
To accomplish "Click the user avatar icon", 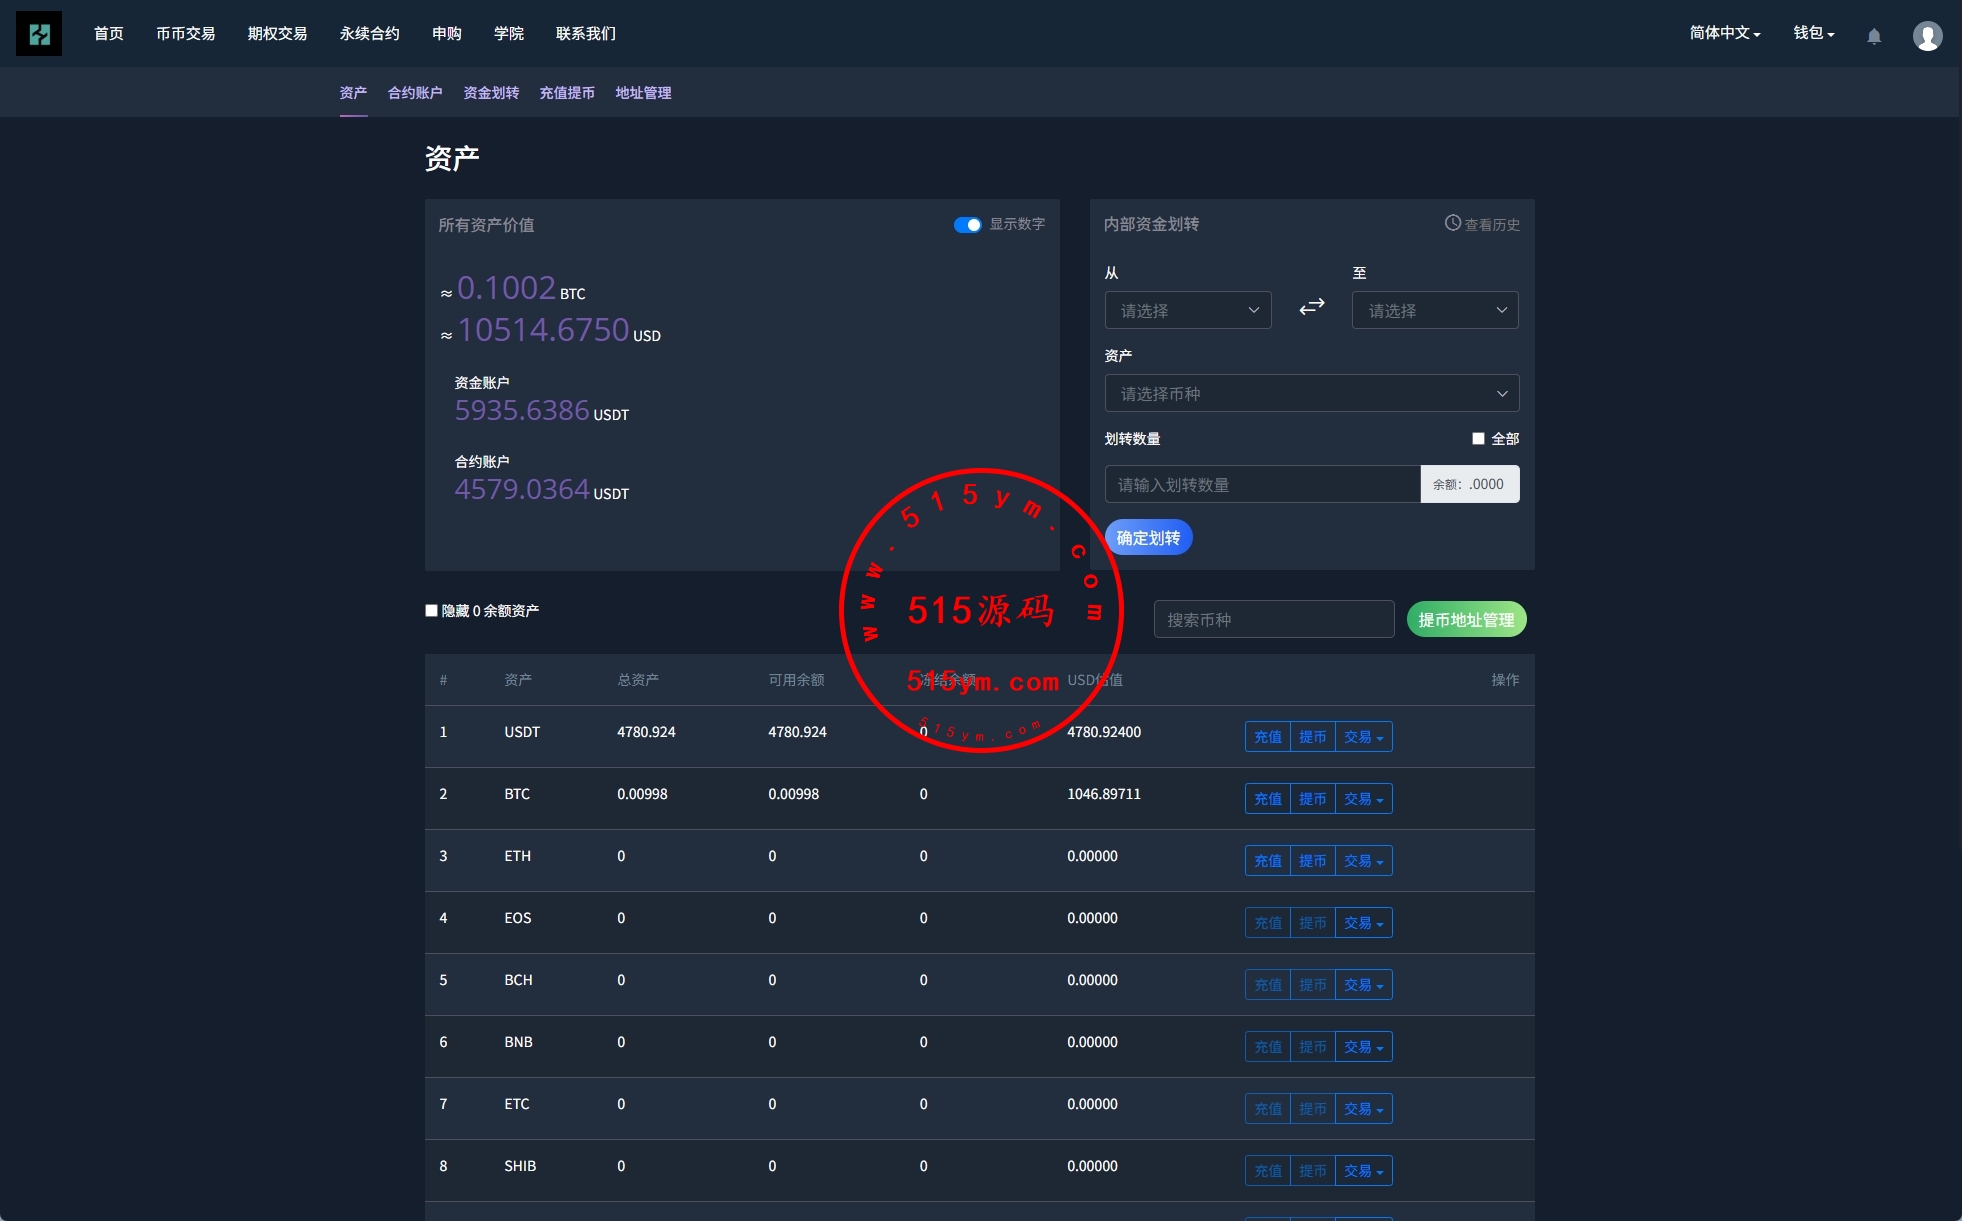I will tap(1927, 36).
